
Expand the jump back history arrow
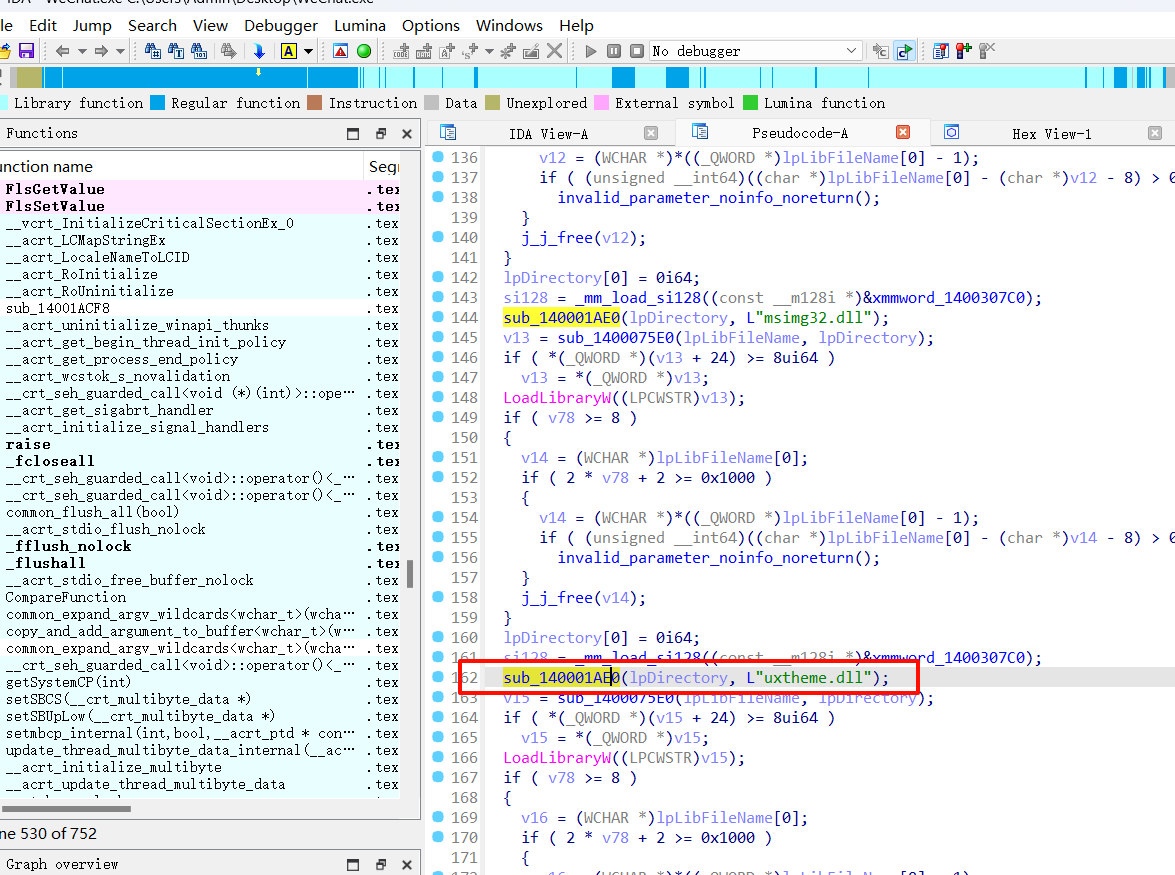point(80,51)
